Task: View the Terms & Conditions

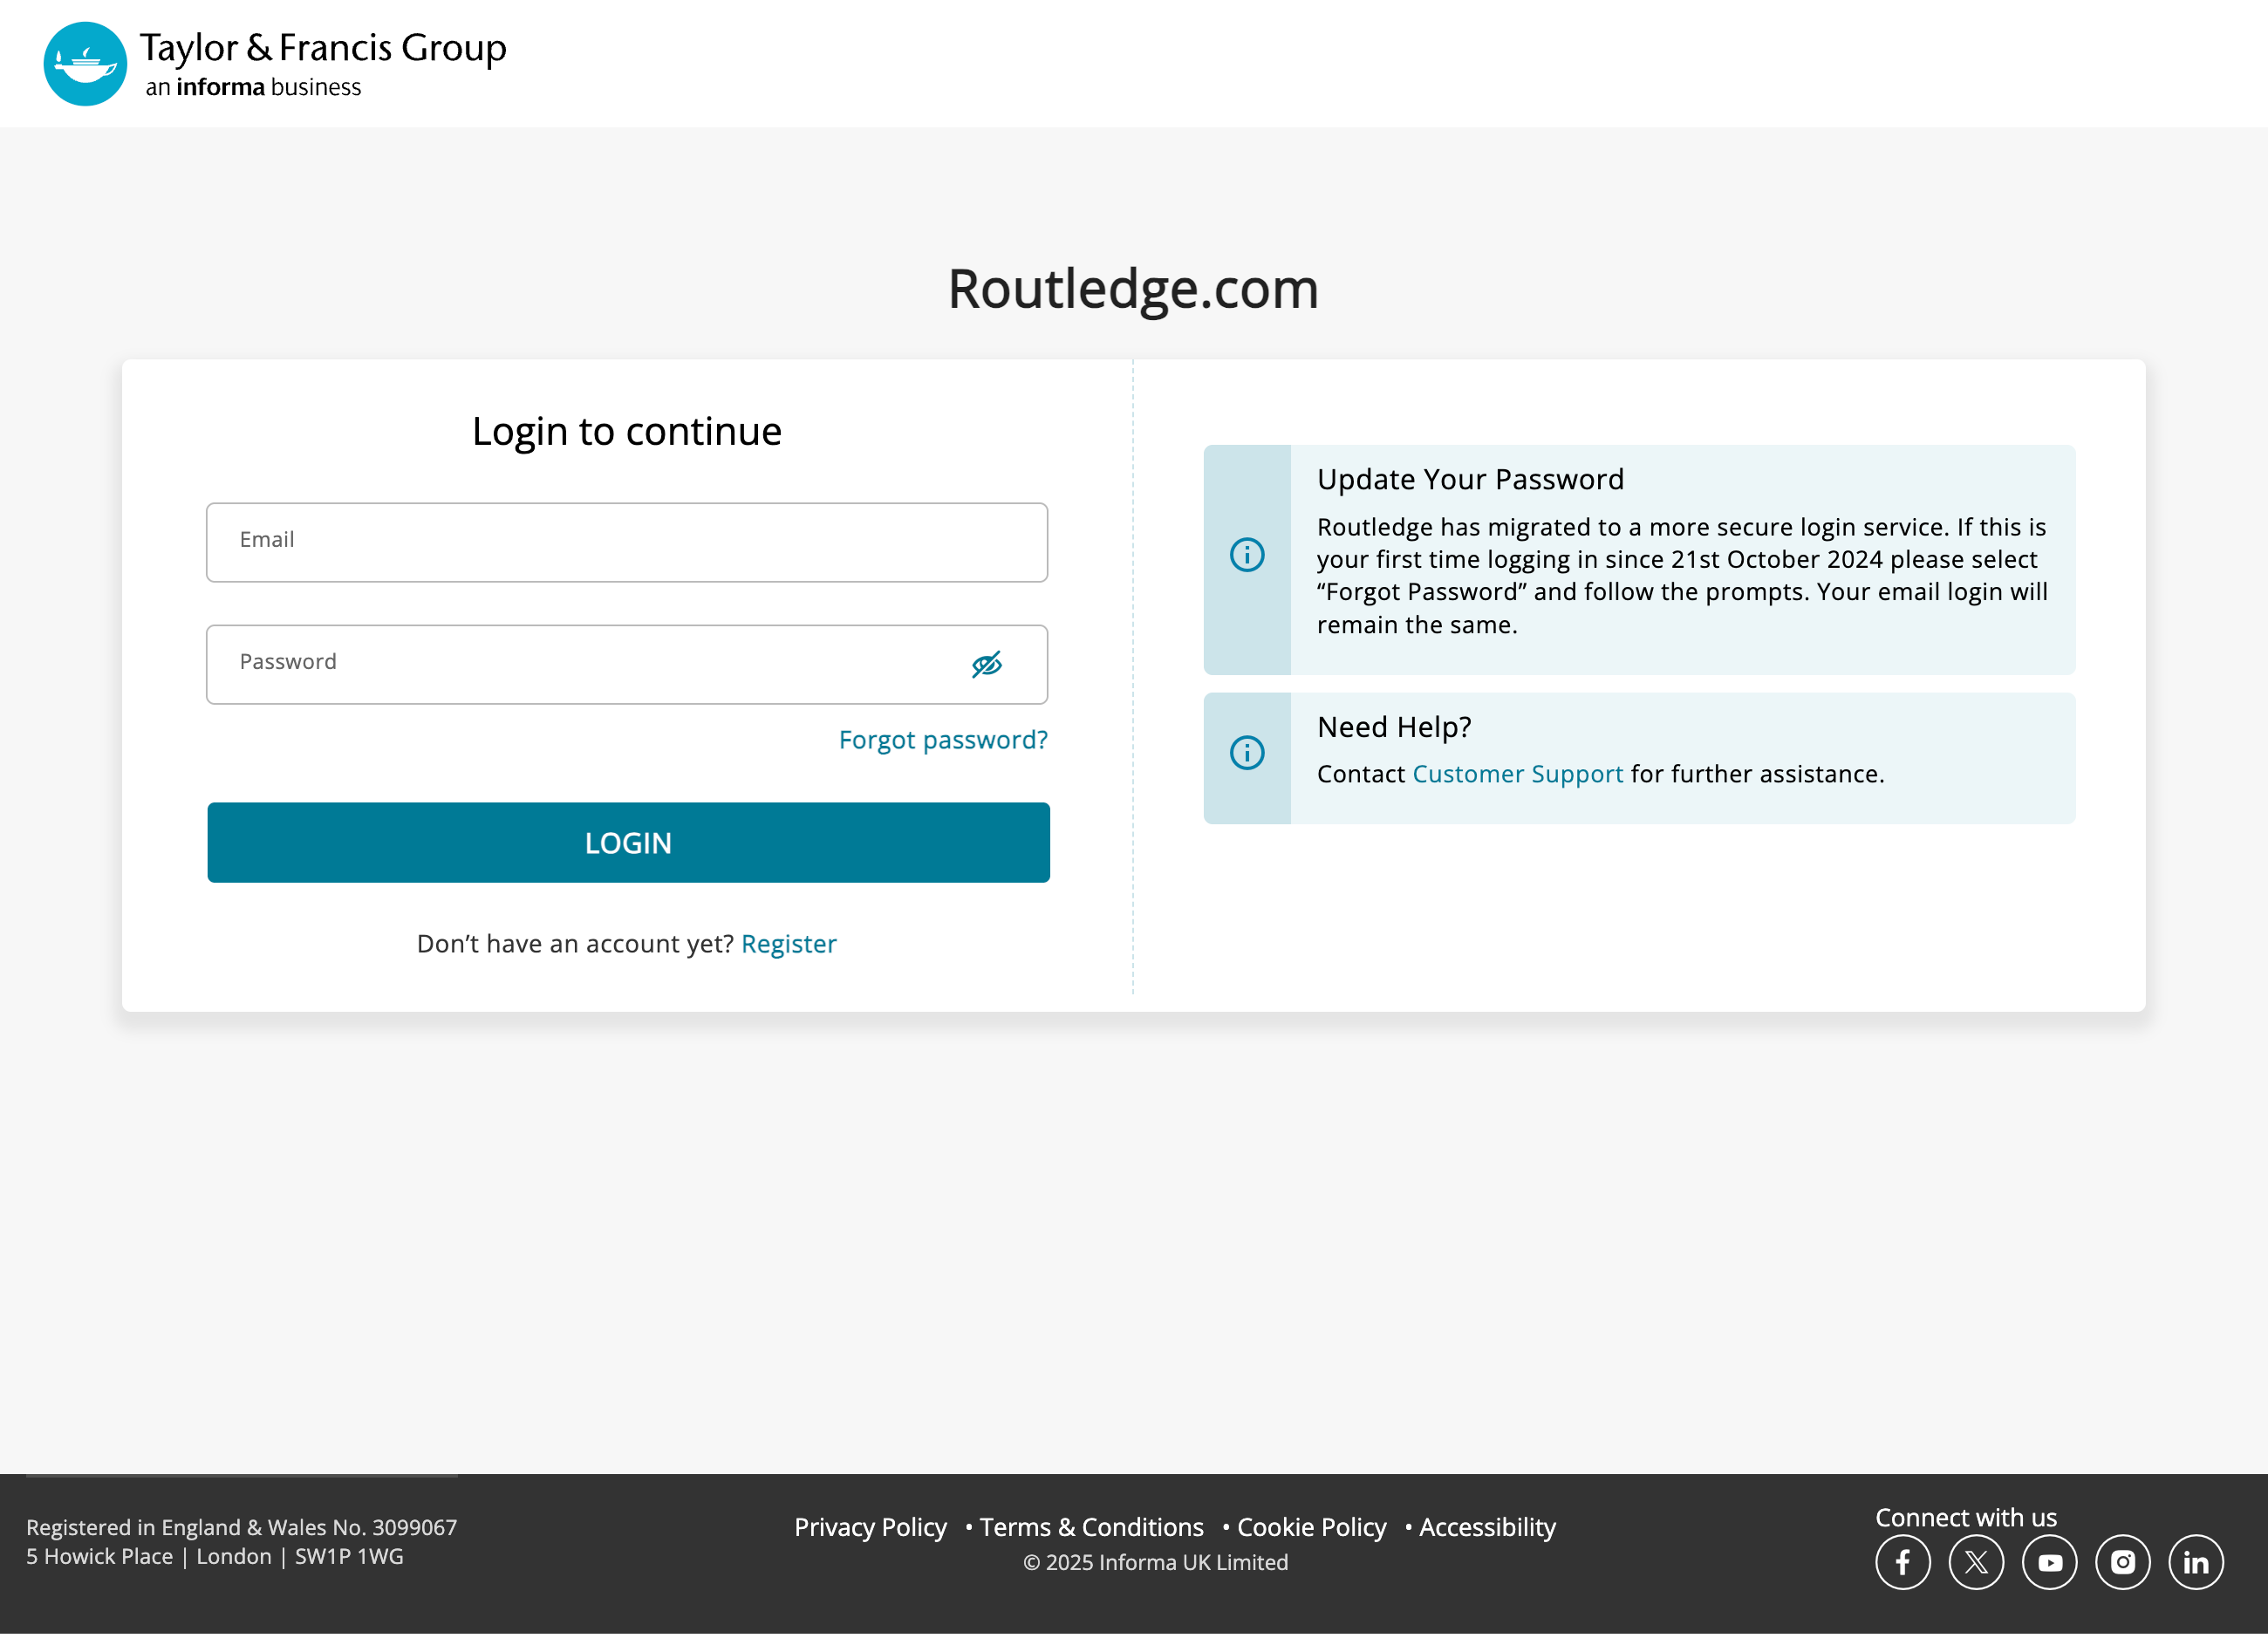Action: (x=1091, y=1527)
